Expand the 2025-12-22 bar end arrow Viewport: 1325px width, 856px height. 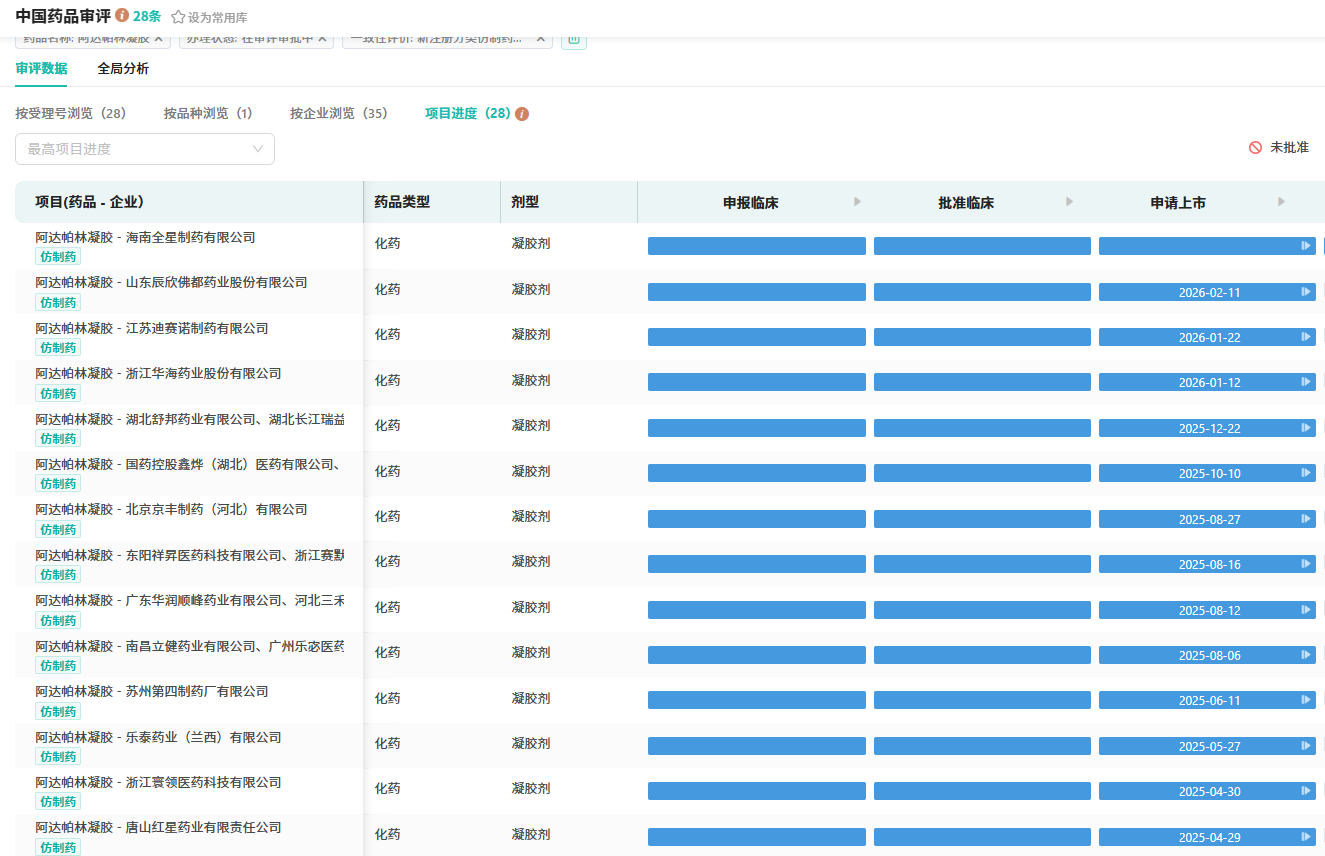1305,428
